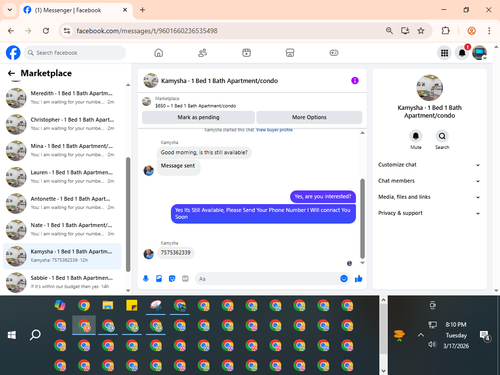The image size is (500, 375).
Task: Expand Media, files and links section
Action: (429, 197)
